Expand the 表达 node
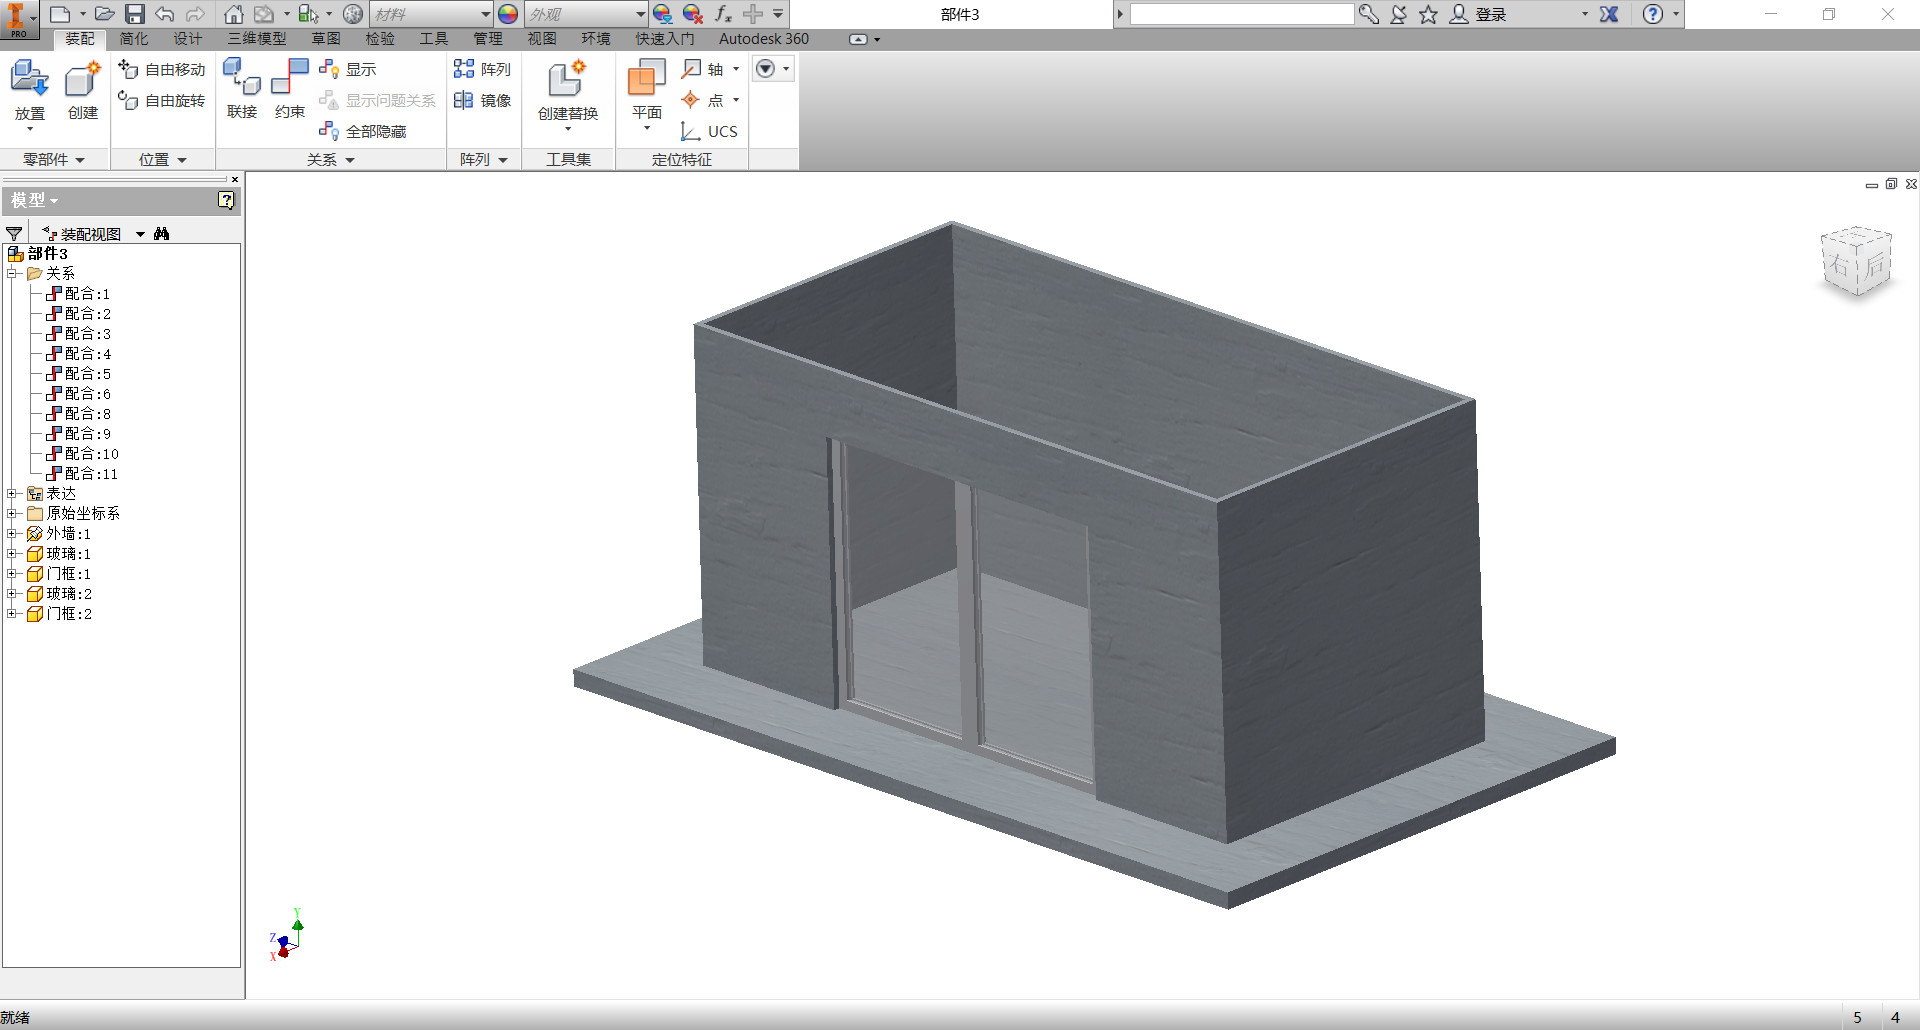Screen dimensions: 1920x1030 12,493
